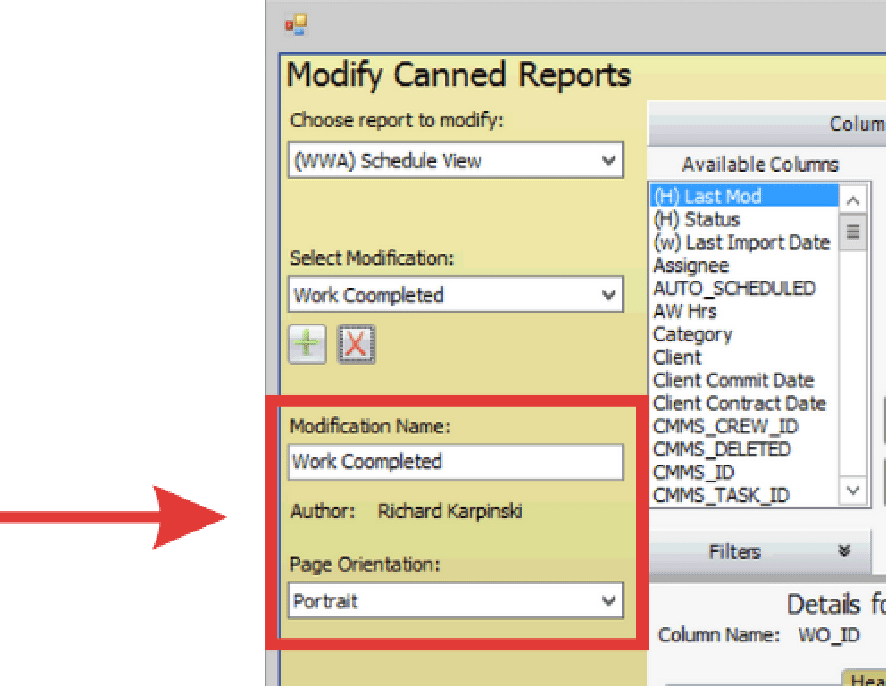
Task: Click the green plus add modification icon
Action: [x=308, y=344]
